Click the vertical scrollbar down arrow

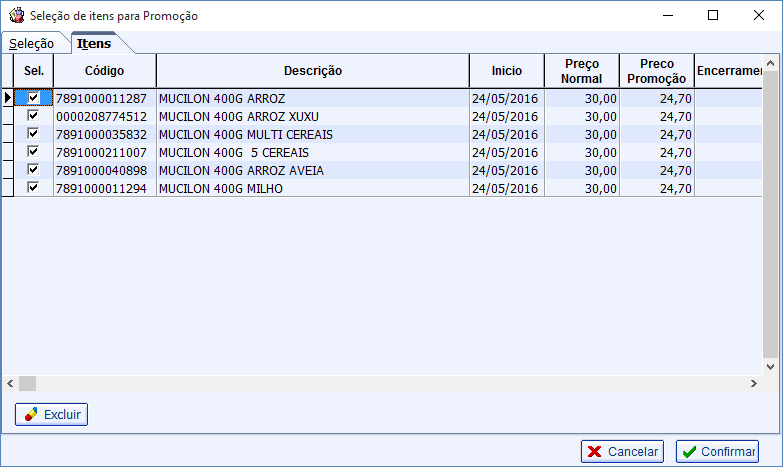(x=771, y=367)
